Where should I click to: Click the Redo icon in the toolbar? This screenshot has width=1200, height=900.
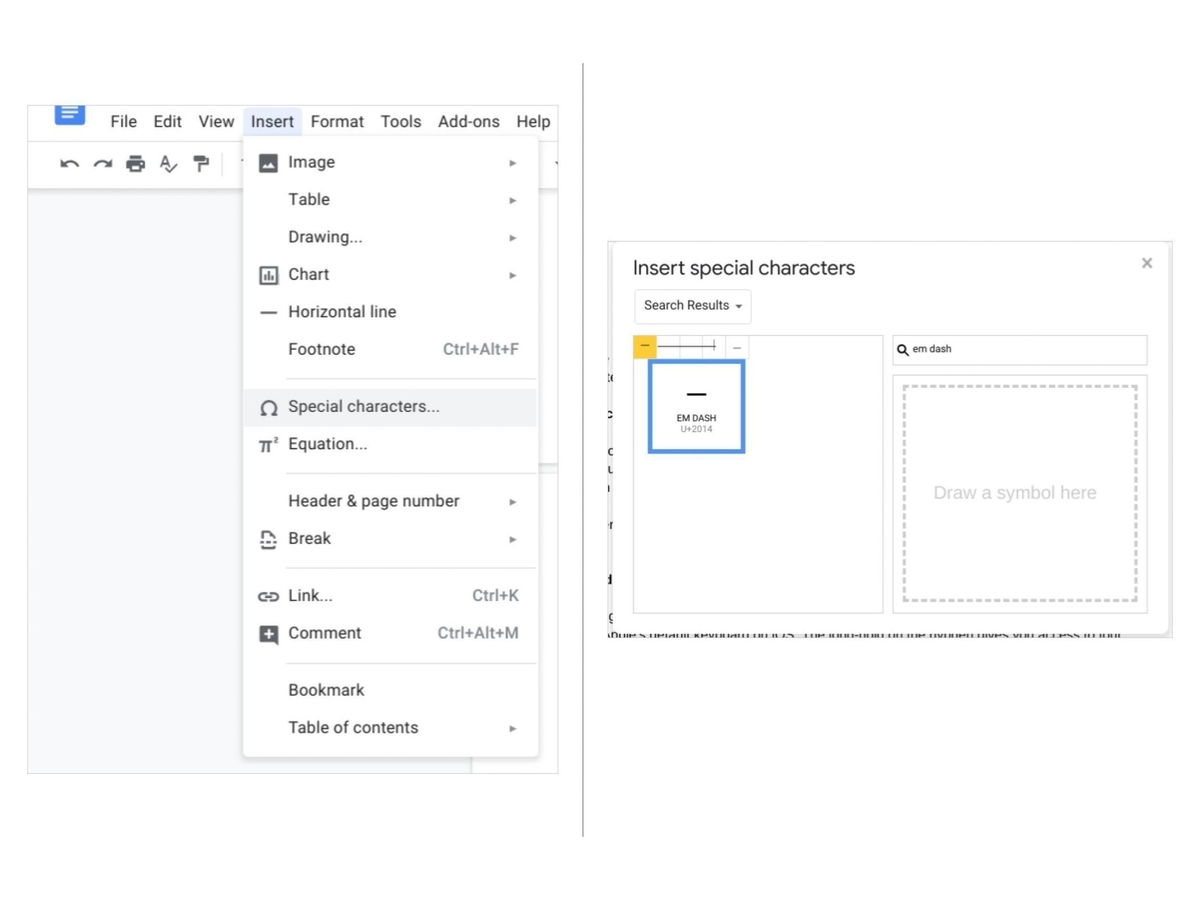coord(102,164)
